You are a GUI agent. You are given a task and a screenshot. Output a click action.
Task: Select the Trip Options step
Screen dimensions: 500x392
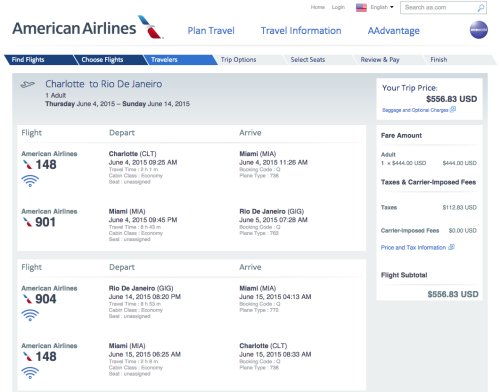tap(238, 60)
